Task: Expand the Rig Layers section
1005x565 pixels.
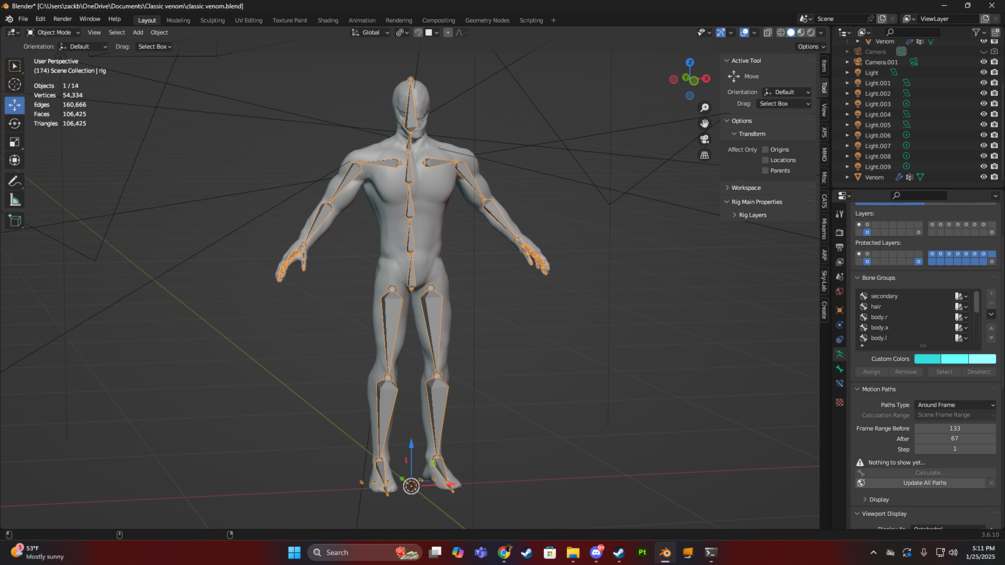Action: 752,215
